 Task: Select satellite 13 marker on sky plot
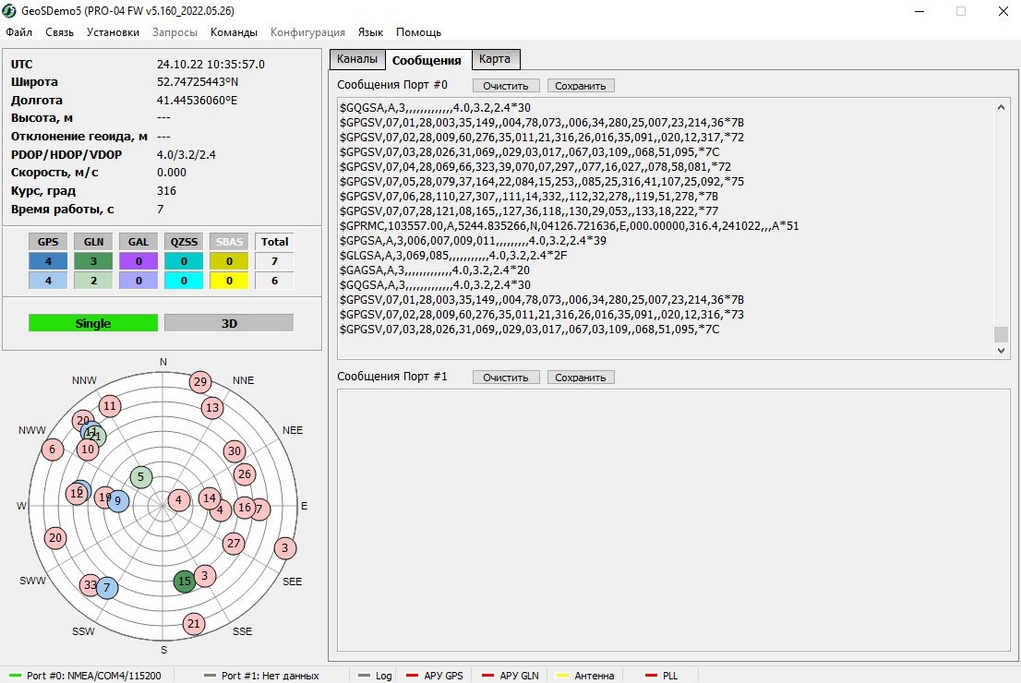coord(211,408)
